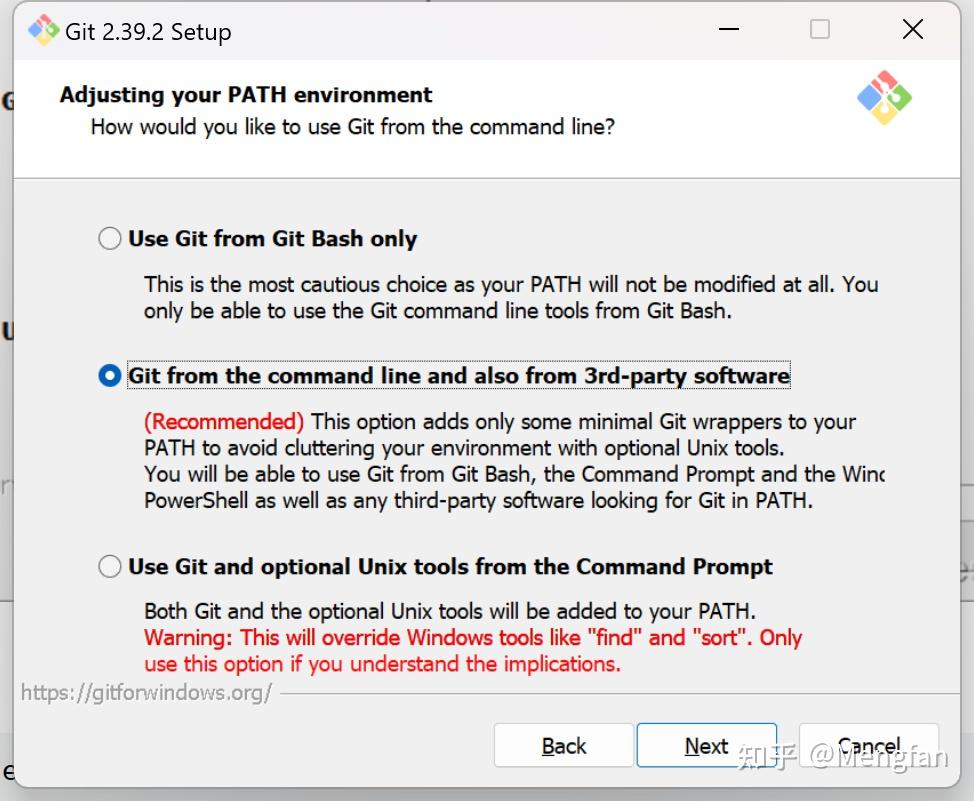Click the Git logo in the title bar
Viewport: 974px width, 801px height.
tap(44, 31)
